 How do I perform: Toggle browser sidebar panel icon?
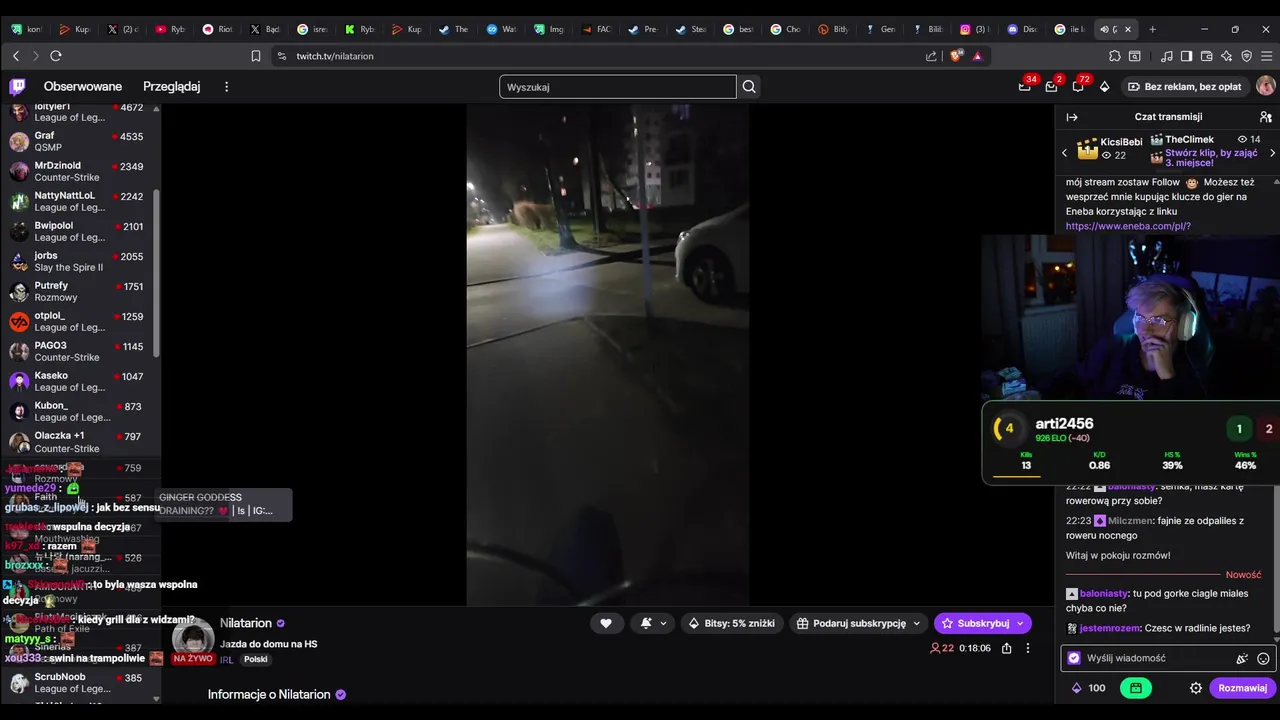pyautogui.click(x=1186, y=56)
